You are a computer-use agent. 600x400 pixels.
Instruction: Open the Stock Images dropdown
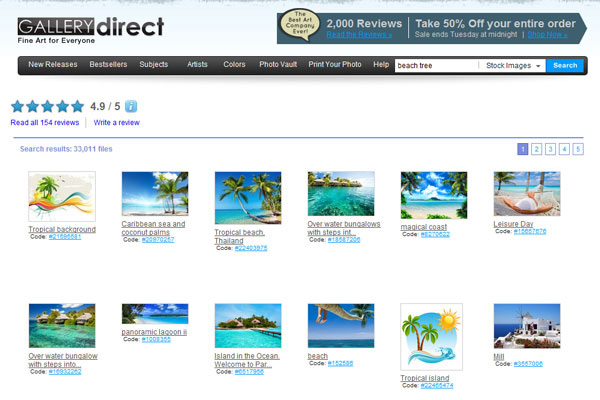[x=513, y=65]
